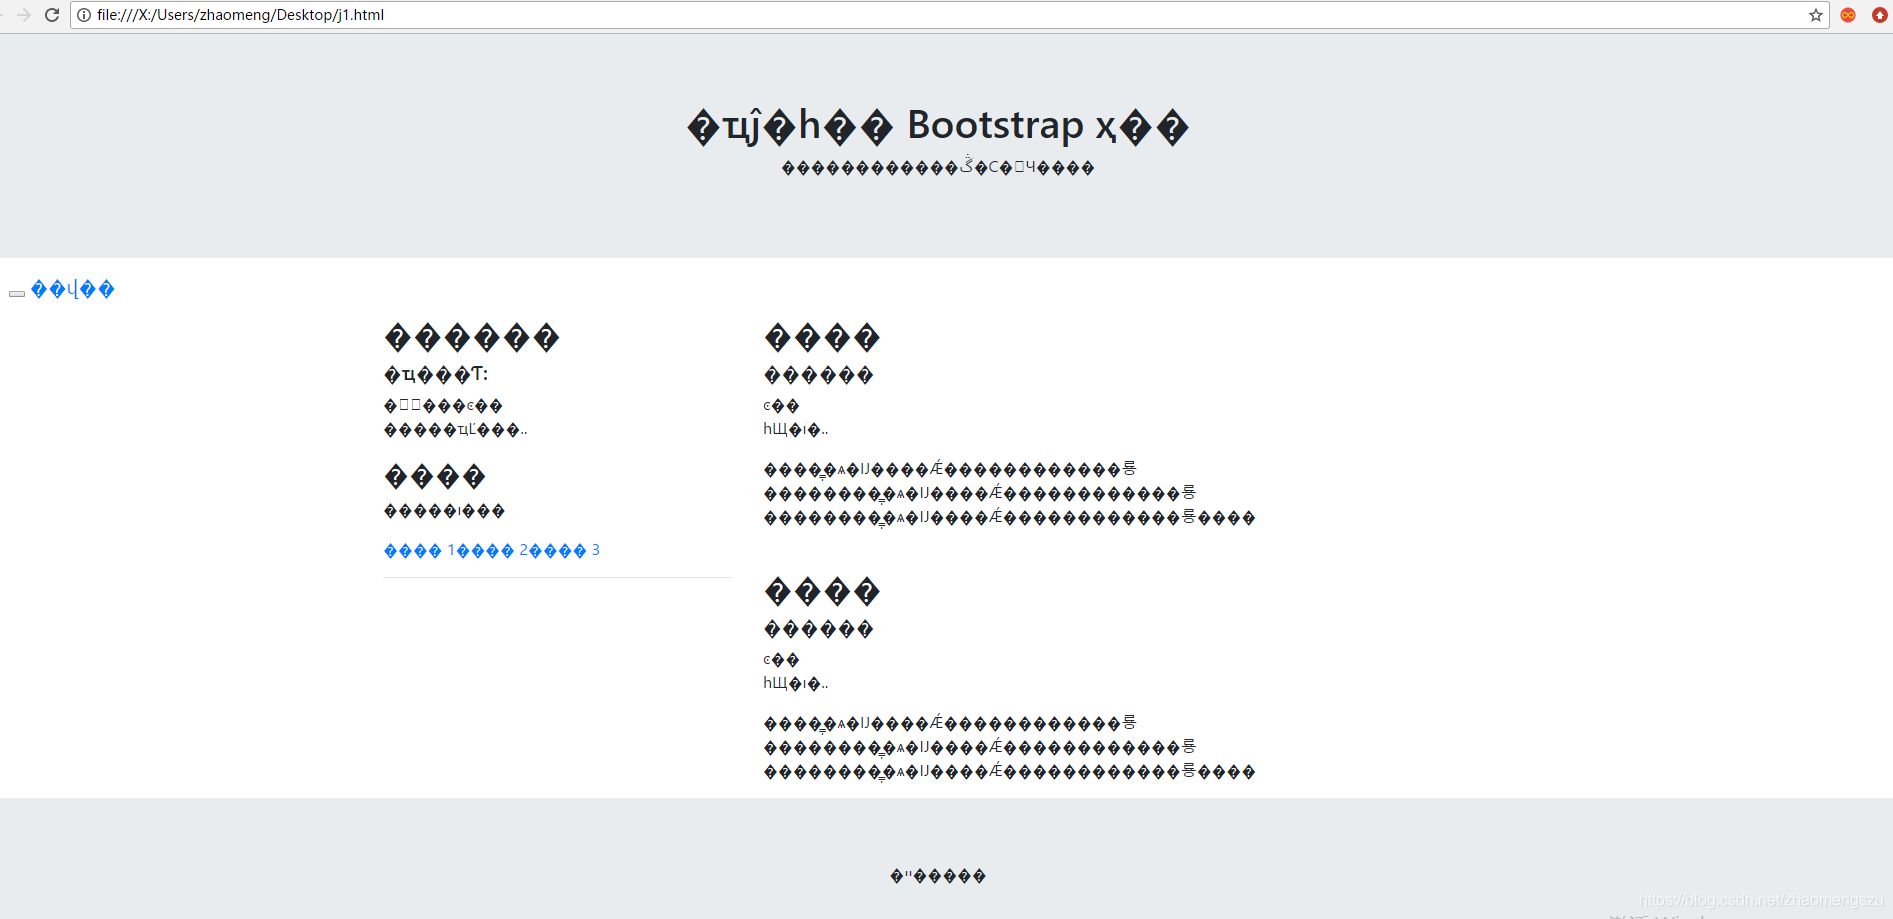Follow the blue link ending in 1
The height and width of the screenshot is (919, 1893).
tap(420, 550)
